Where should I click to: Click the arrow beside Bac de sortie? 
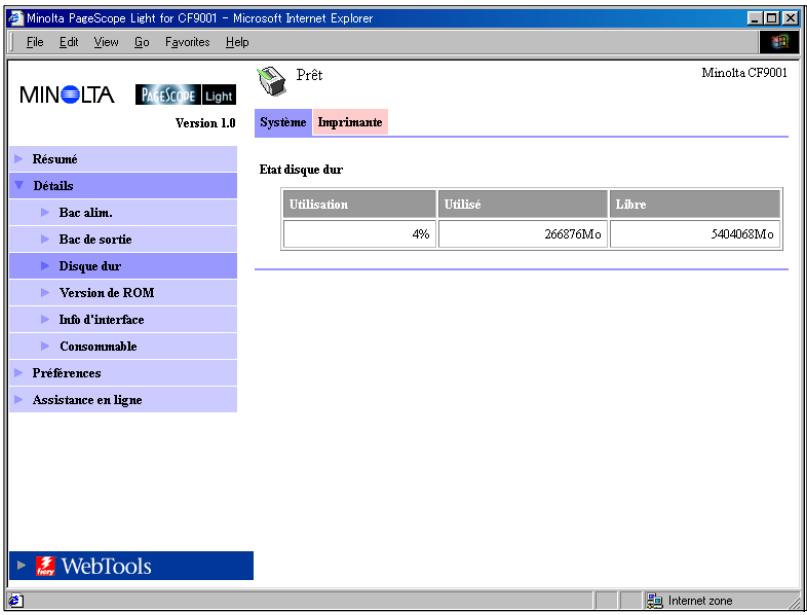[x=45, y=239]
